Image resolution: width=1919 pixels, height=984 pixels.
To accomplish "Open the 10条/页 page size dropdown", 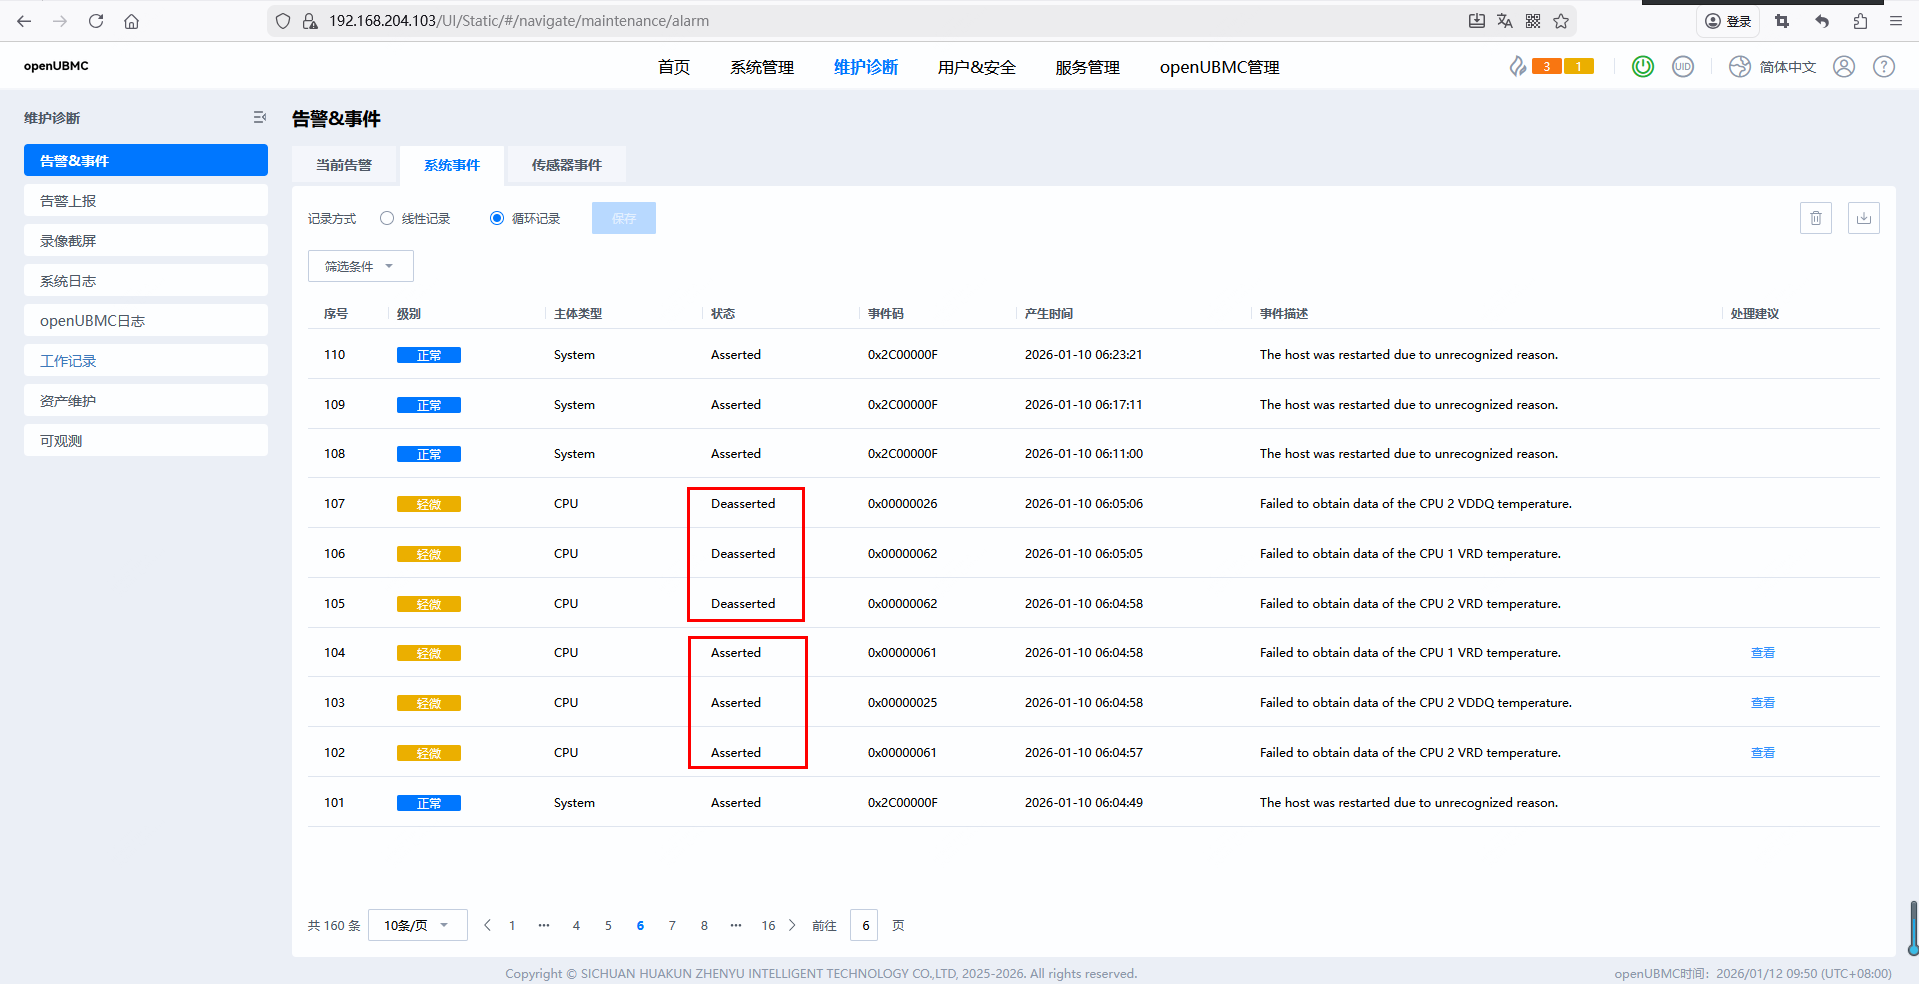I will [x=417, y=925].
